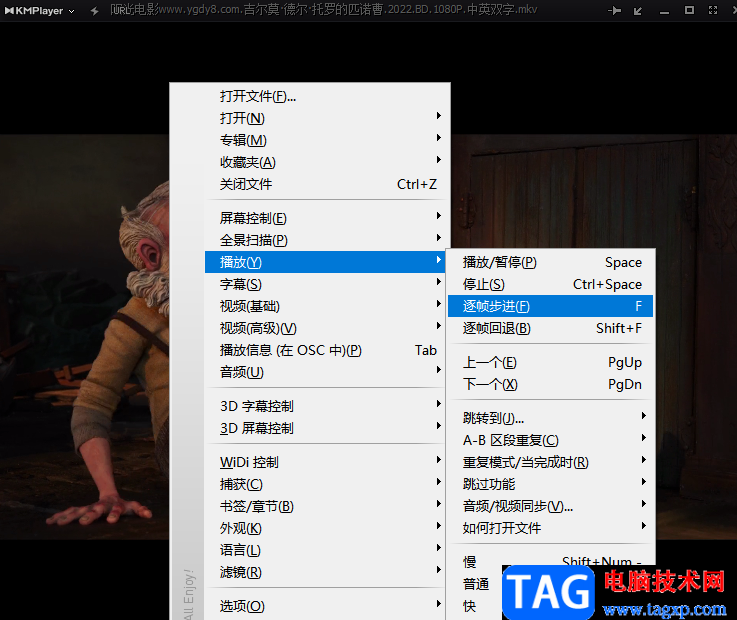Open the 捕获(C) submenu
This screenshot has height=620, width=737.
(325, 484)
